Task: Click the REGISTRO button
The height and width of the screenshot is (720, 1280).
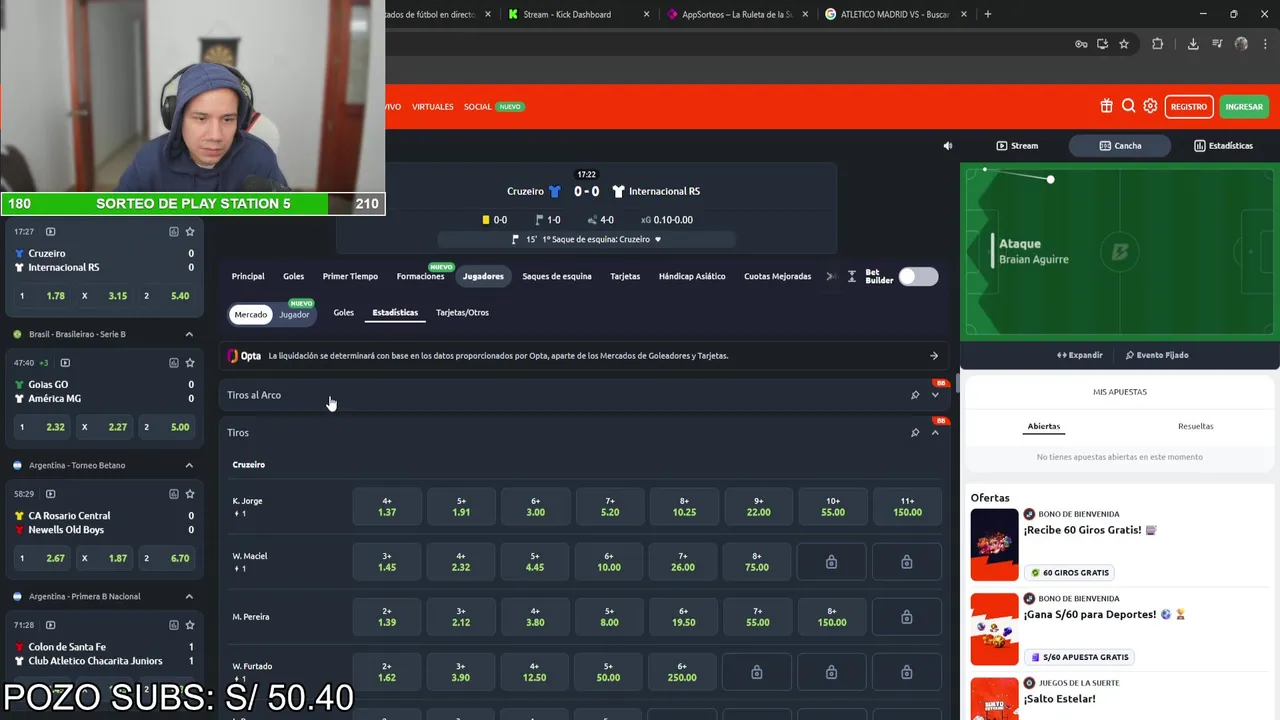Action: pyautogui.click(x=1189, y=106)
